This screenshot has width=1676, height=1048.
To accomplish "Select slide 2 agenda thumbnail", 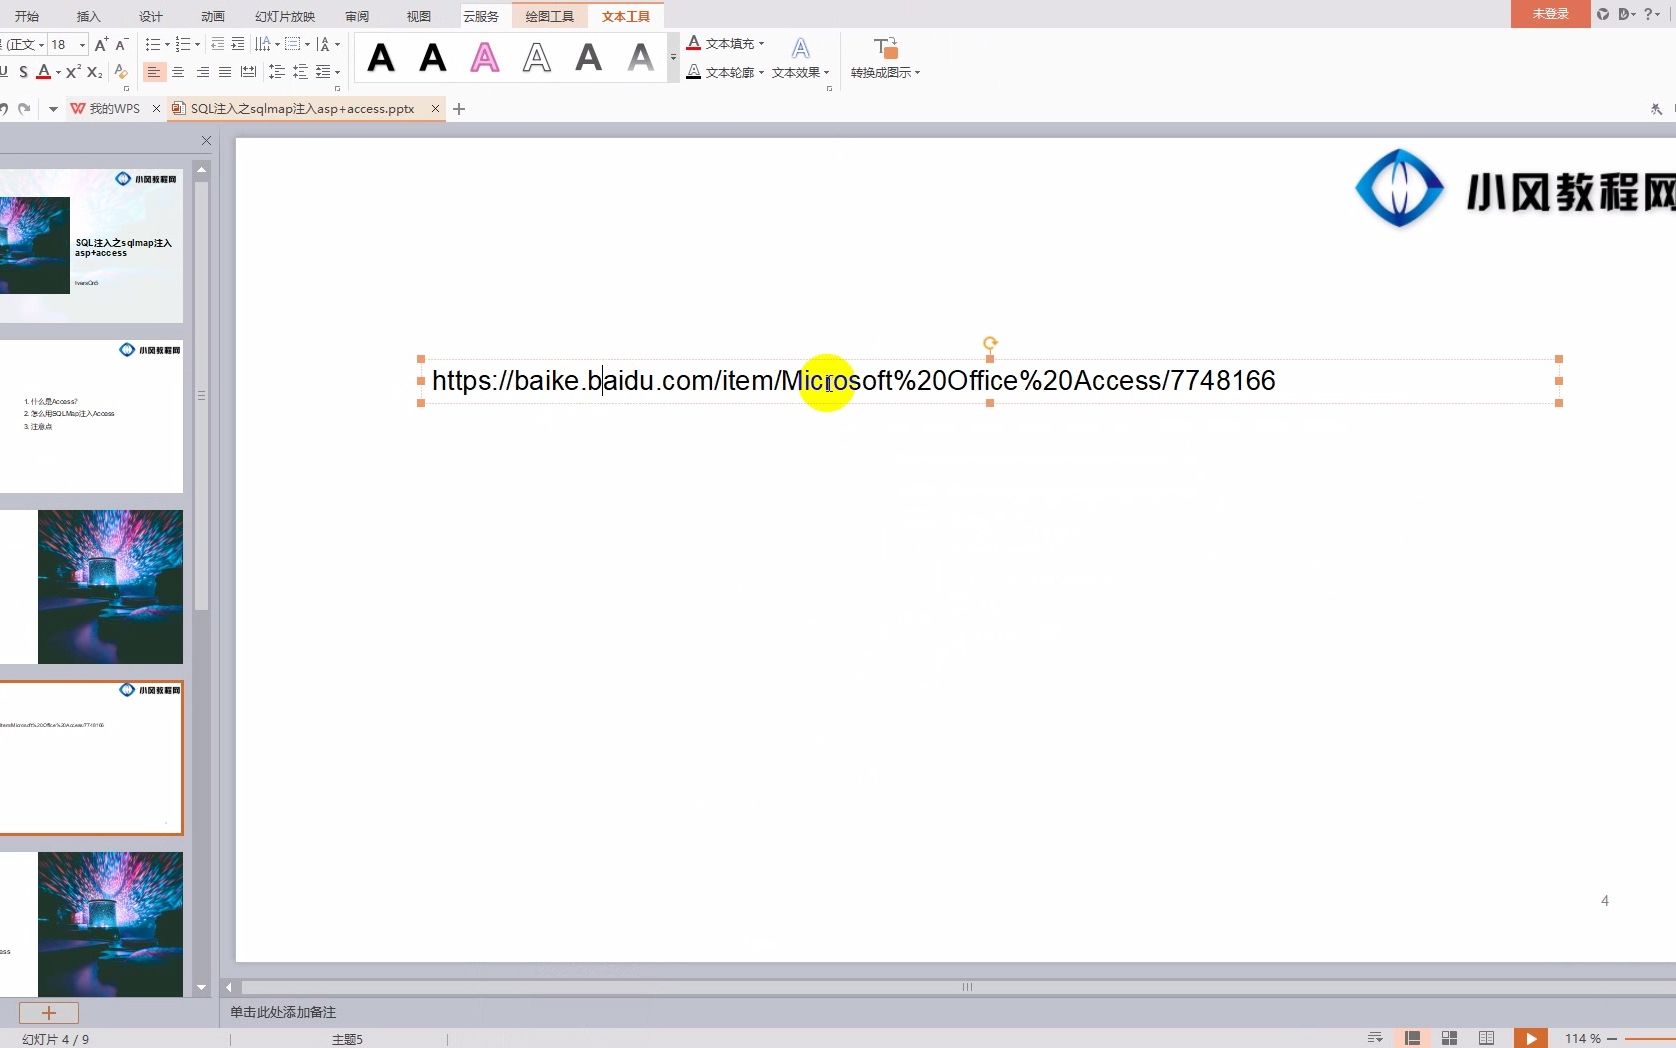I will (91, 416).
